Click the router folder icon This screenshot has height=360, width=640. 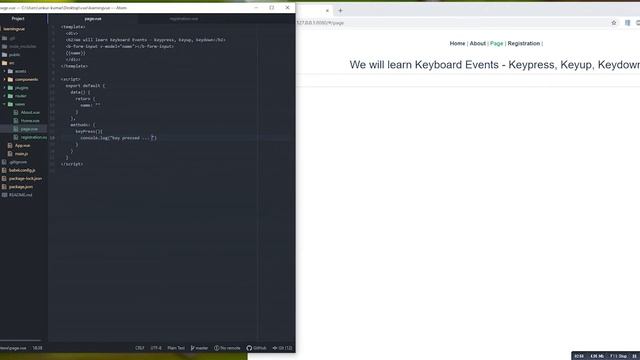point(11,96)
